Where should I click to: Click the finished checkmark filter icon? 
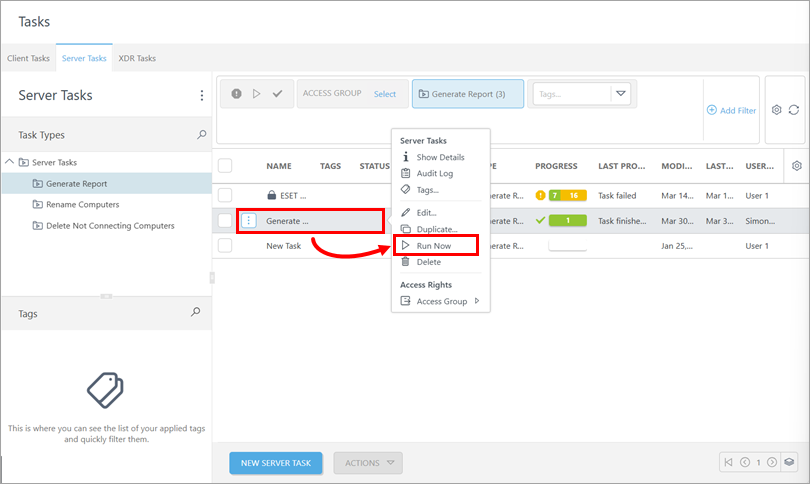coord(277,94)
